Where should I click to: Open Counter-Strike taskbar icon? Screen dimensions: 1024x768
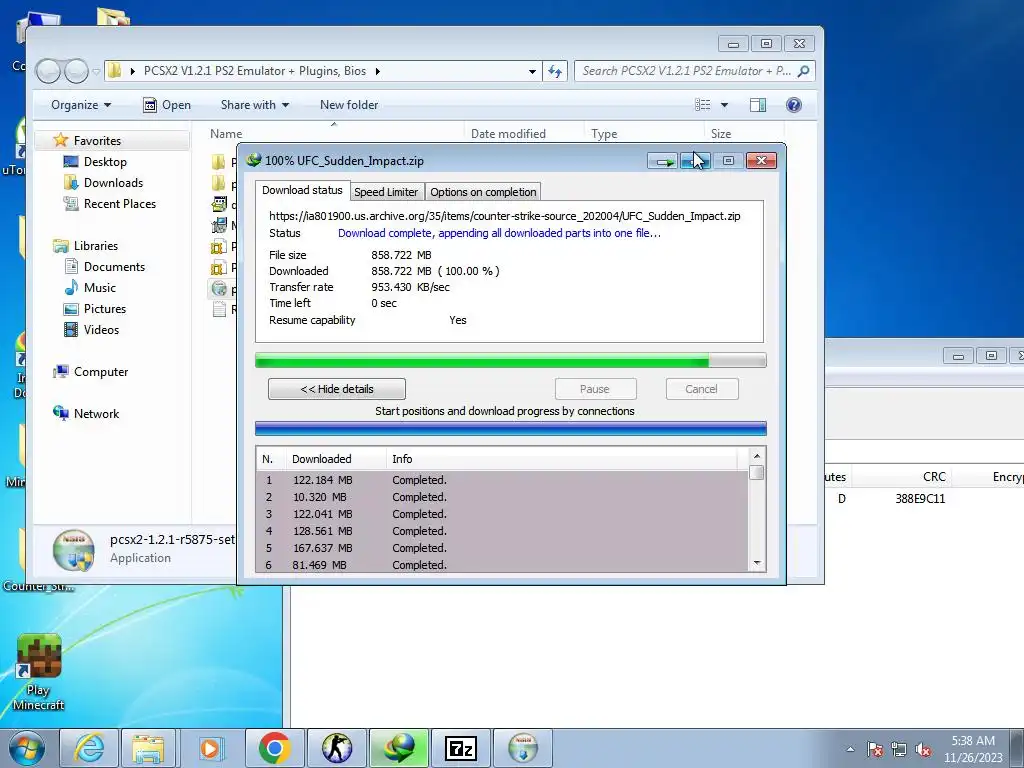click(x=337, y=748)
